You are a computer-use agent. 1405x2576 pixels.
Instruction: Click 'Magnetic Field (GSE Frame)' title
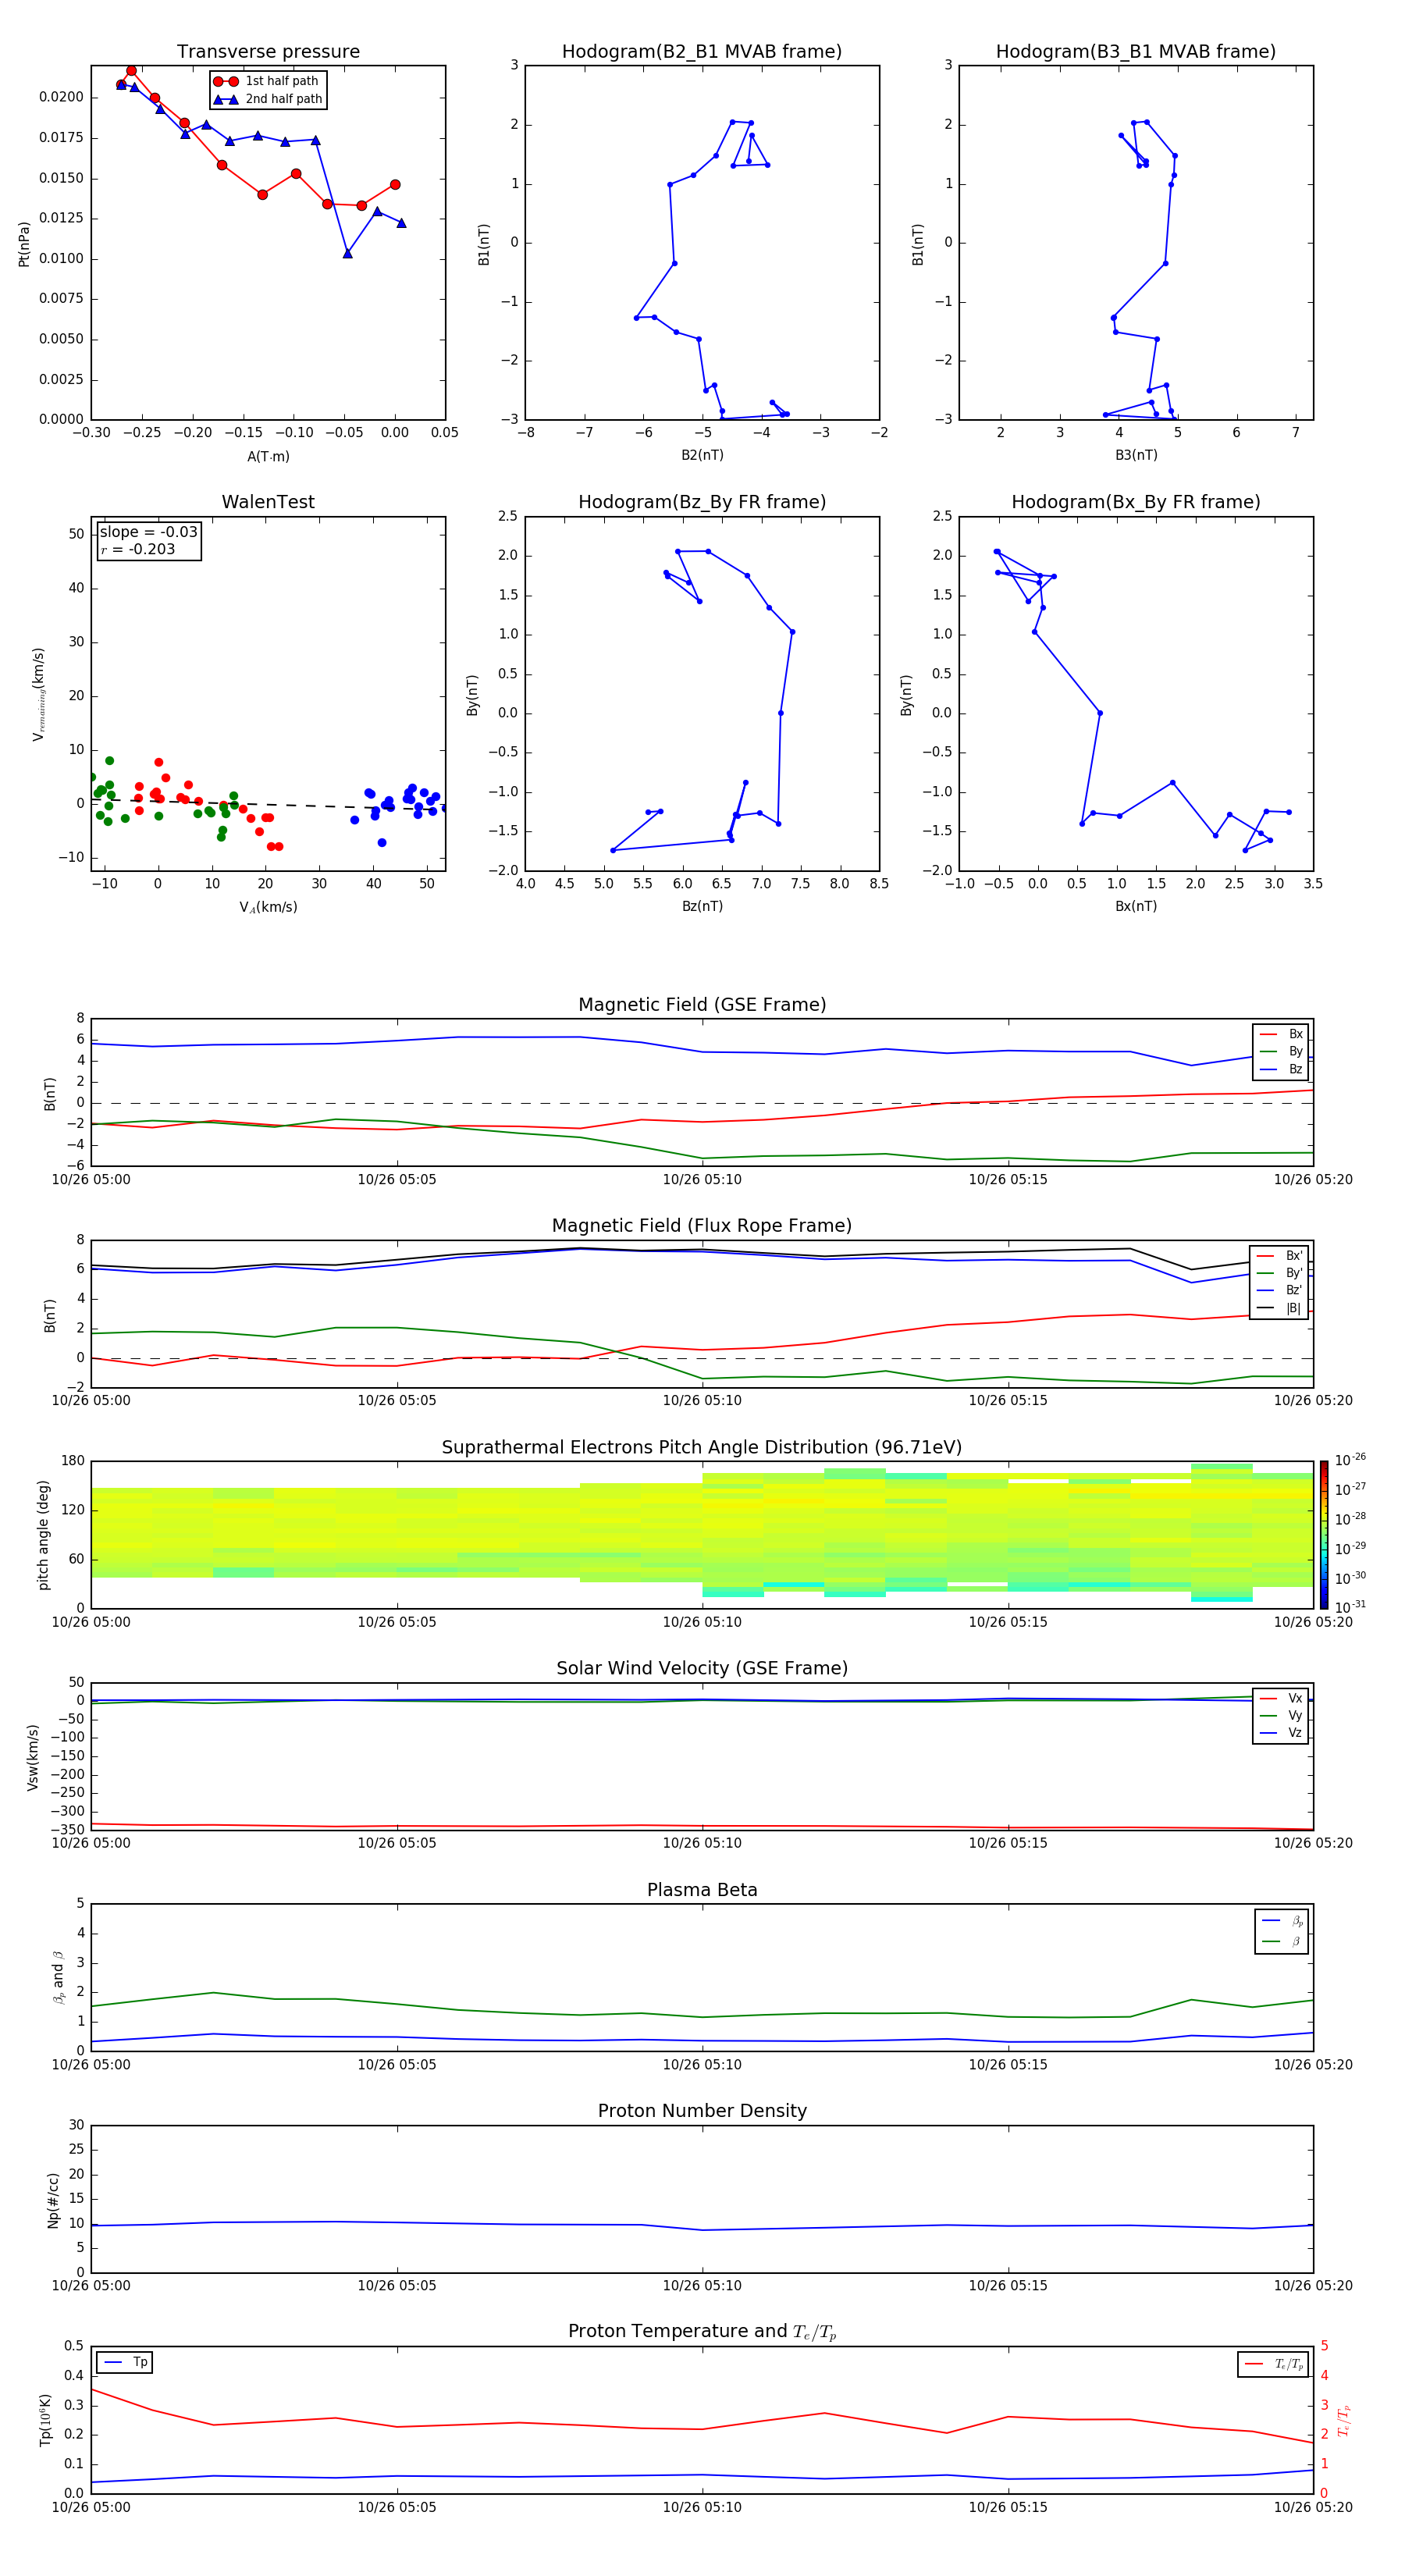click(x=702, y=1005)
